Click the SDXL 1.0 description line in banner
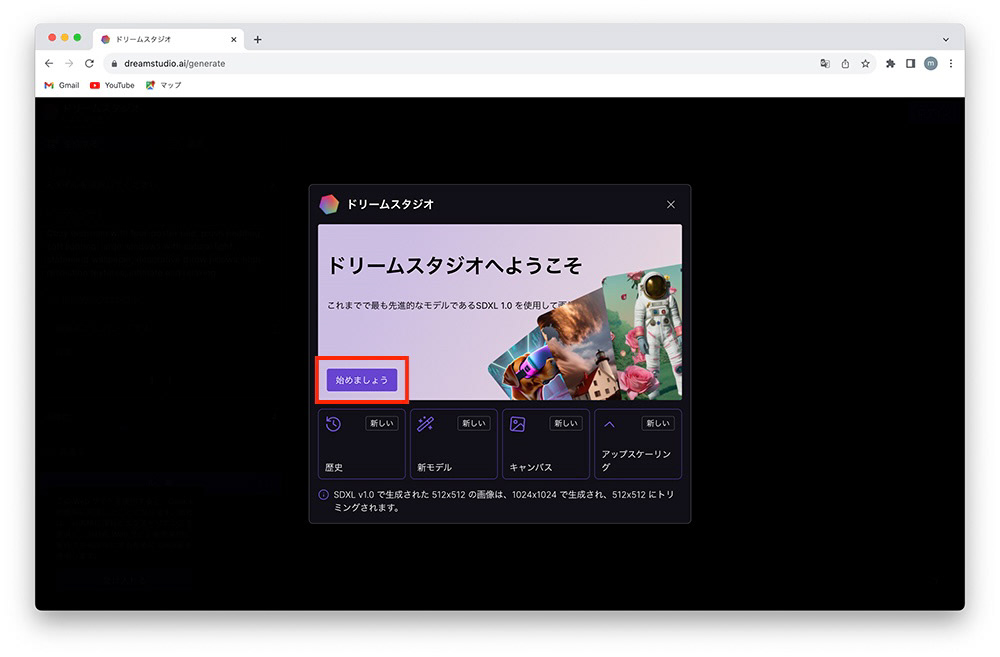Viewport: 1000px width, 657px height. (443, 306)
